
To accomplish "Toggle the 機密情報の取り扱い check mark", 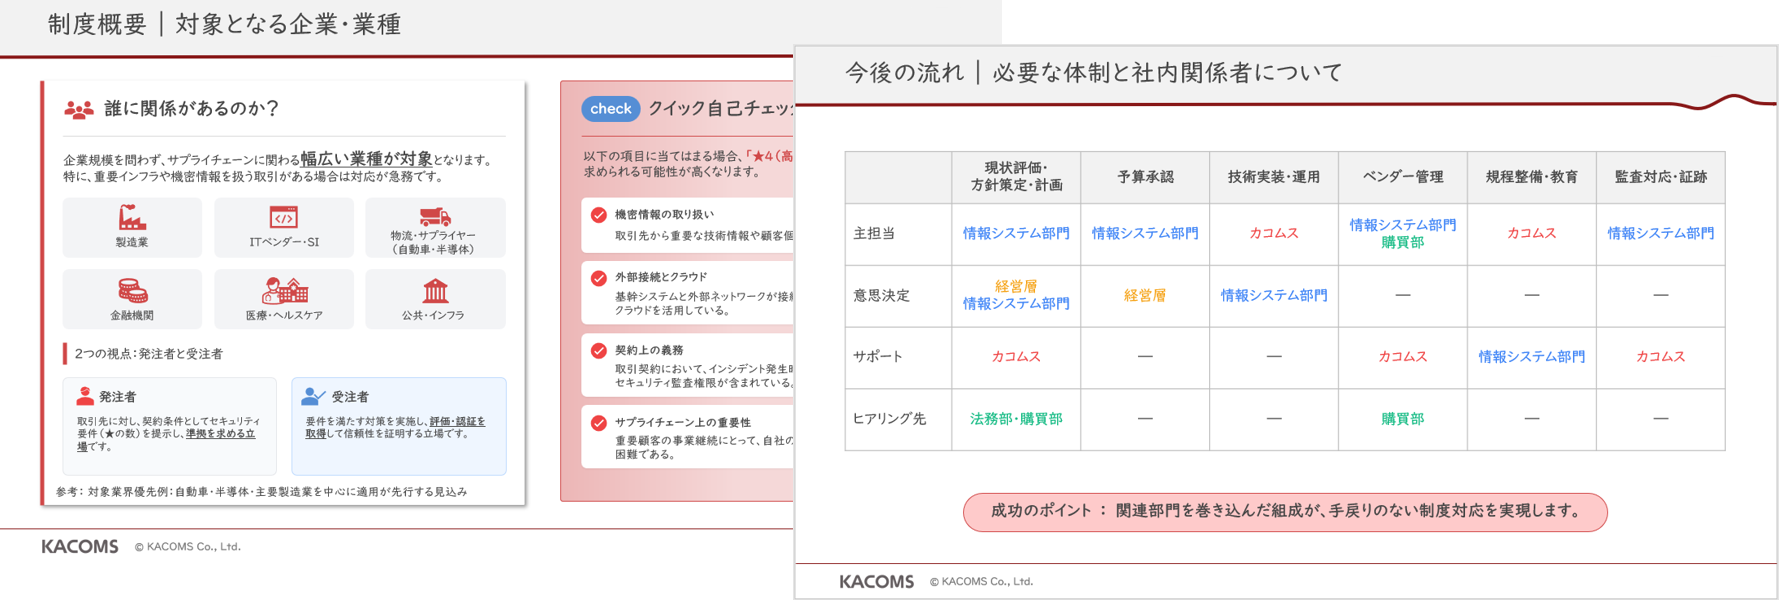I will pos(599,215).
